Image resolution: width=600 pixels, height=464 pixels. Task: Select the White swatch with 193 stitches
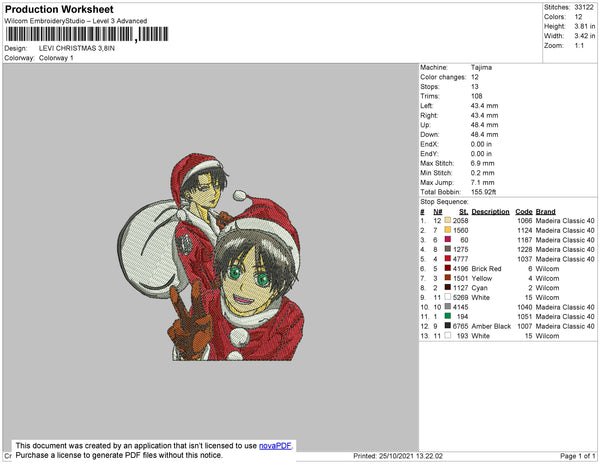tap(448, 335)
